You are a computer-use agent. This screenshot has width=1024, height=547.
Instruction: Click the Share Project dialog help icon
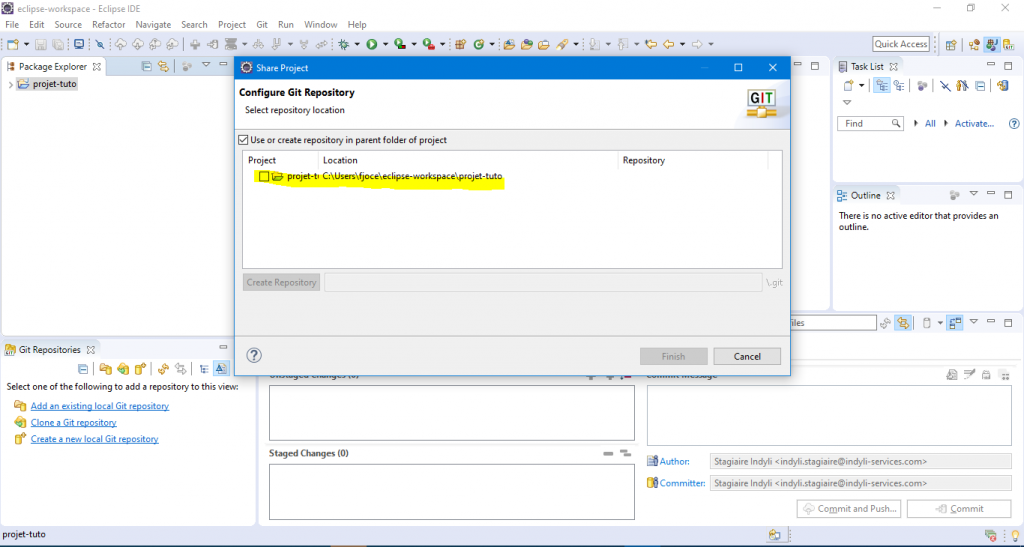coord(254,355)
